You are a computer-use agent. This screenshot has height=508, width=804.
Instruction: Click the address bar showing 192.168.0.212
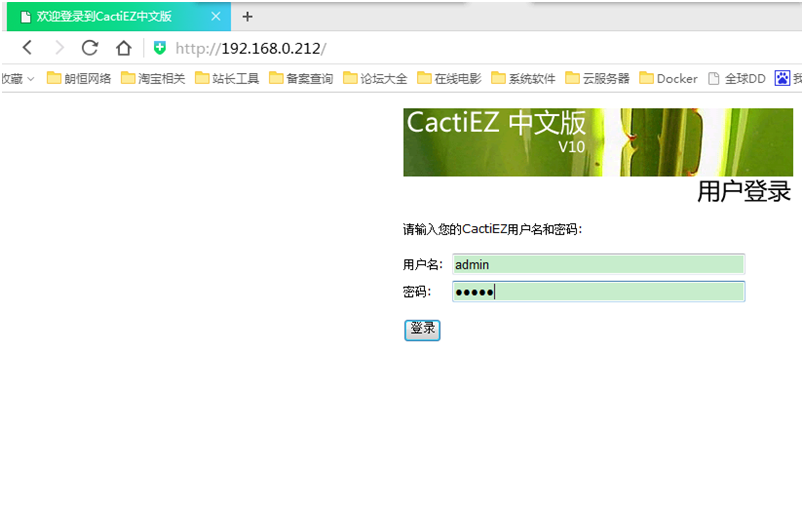[x=250, y=48]
